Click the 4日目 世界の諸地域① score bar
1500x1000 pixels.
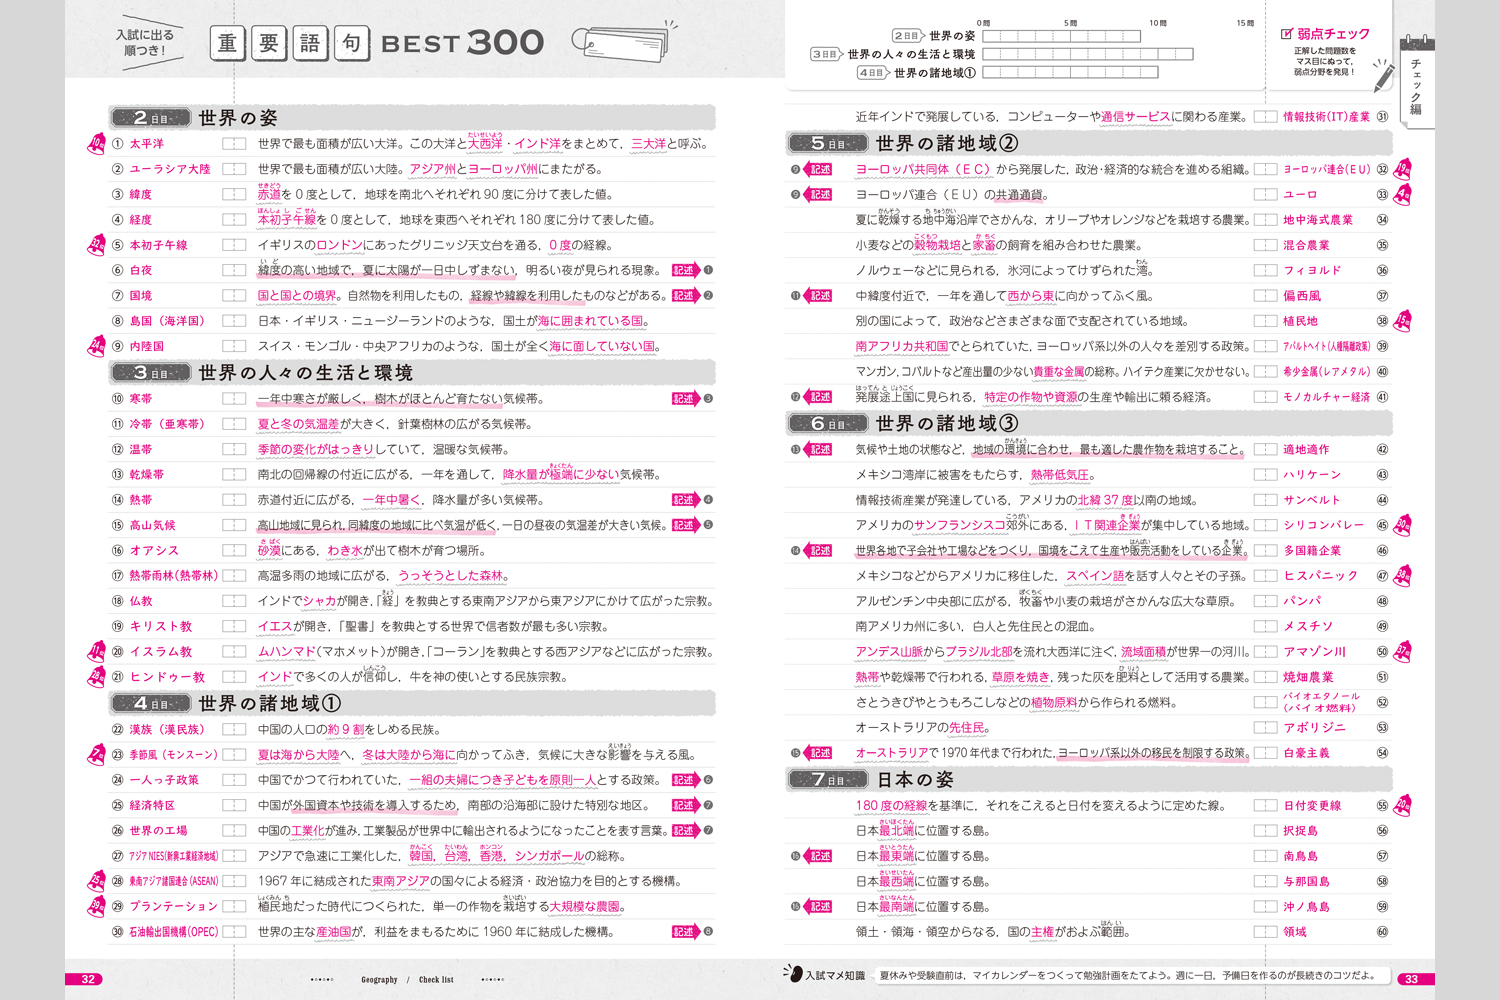point(1070,72)
